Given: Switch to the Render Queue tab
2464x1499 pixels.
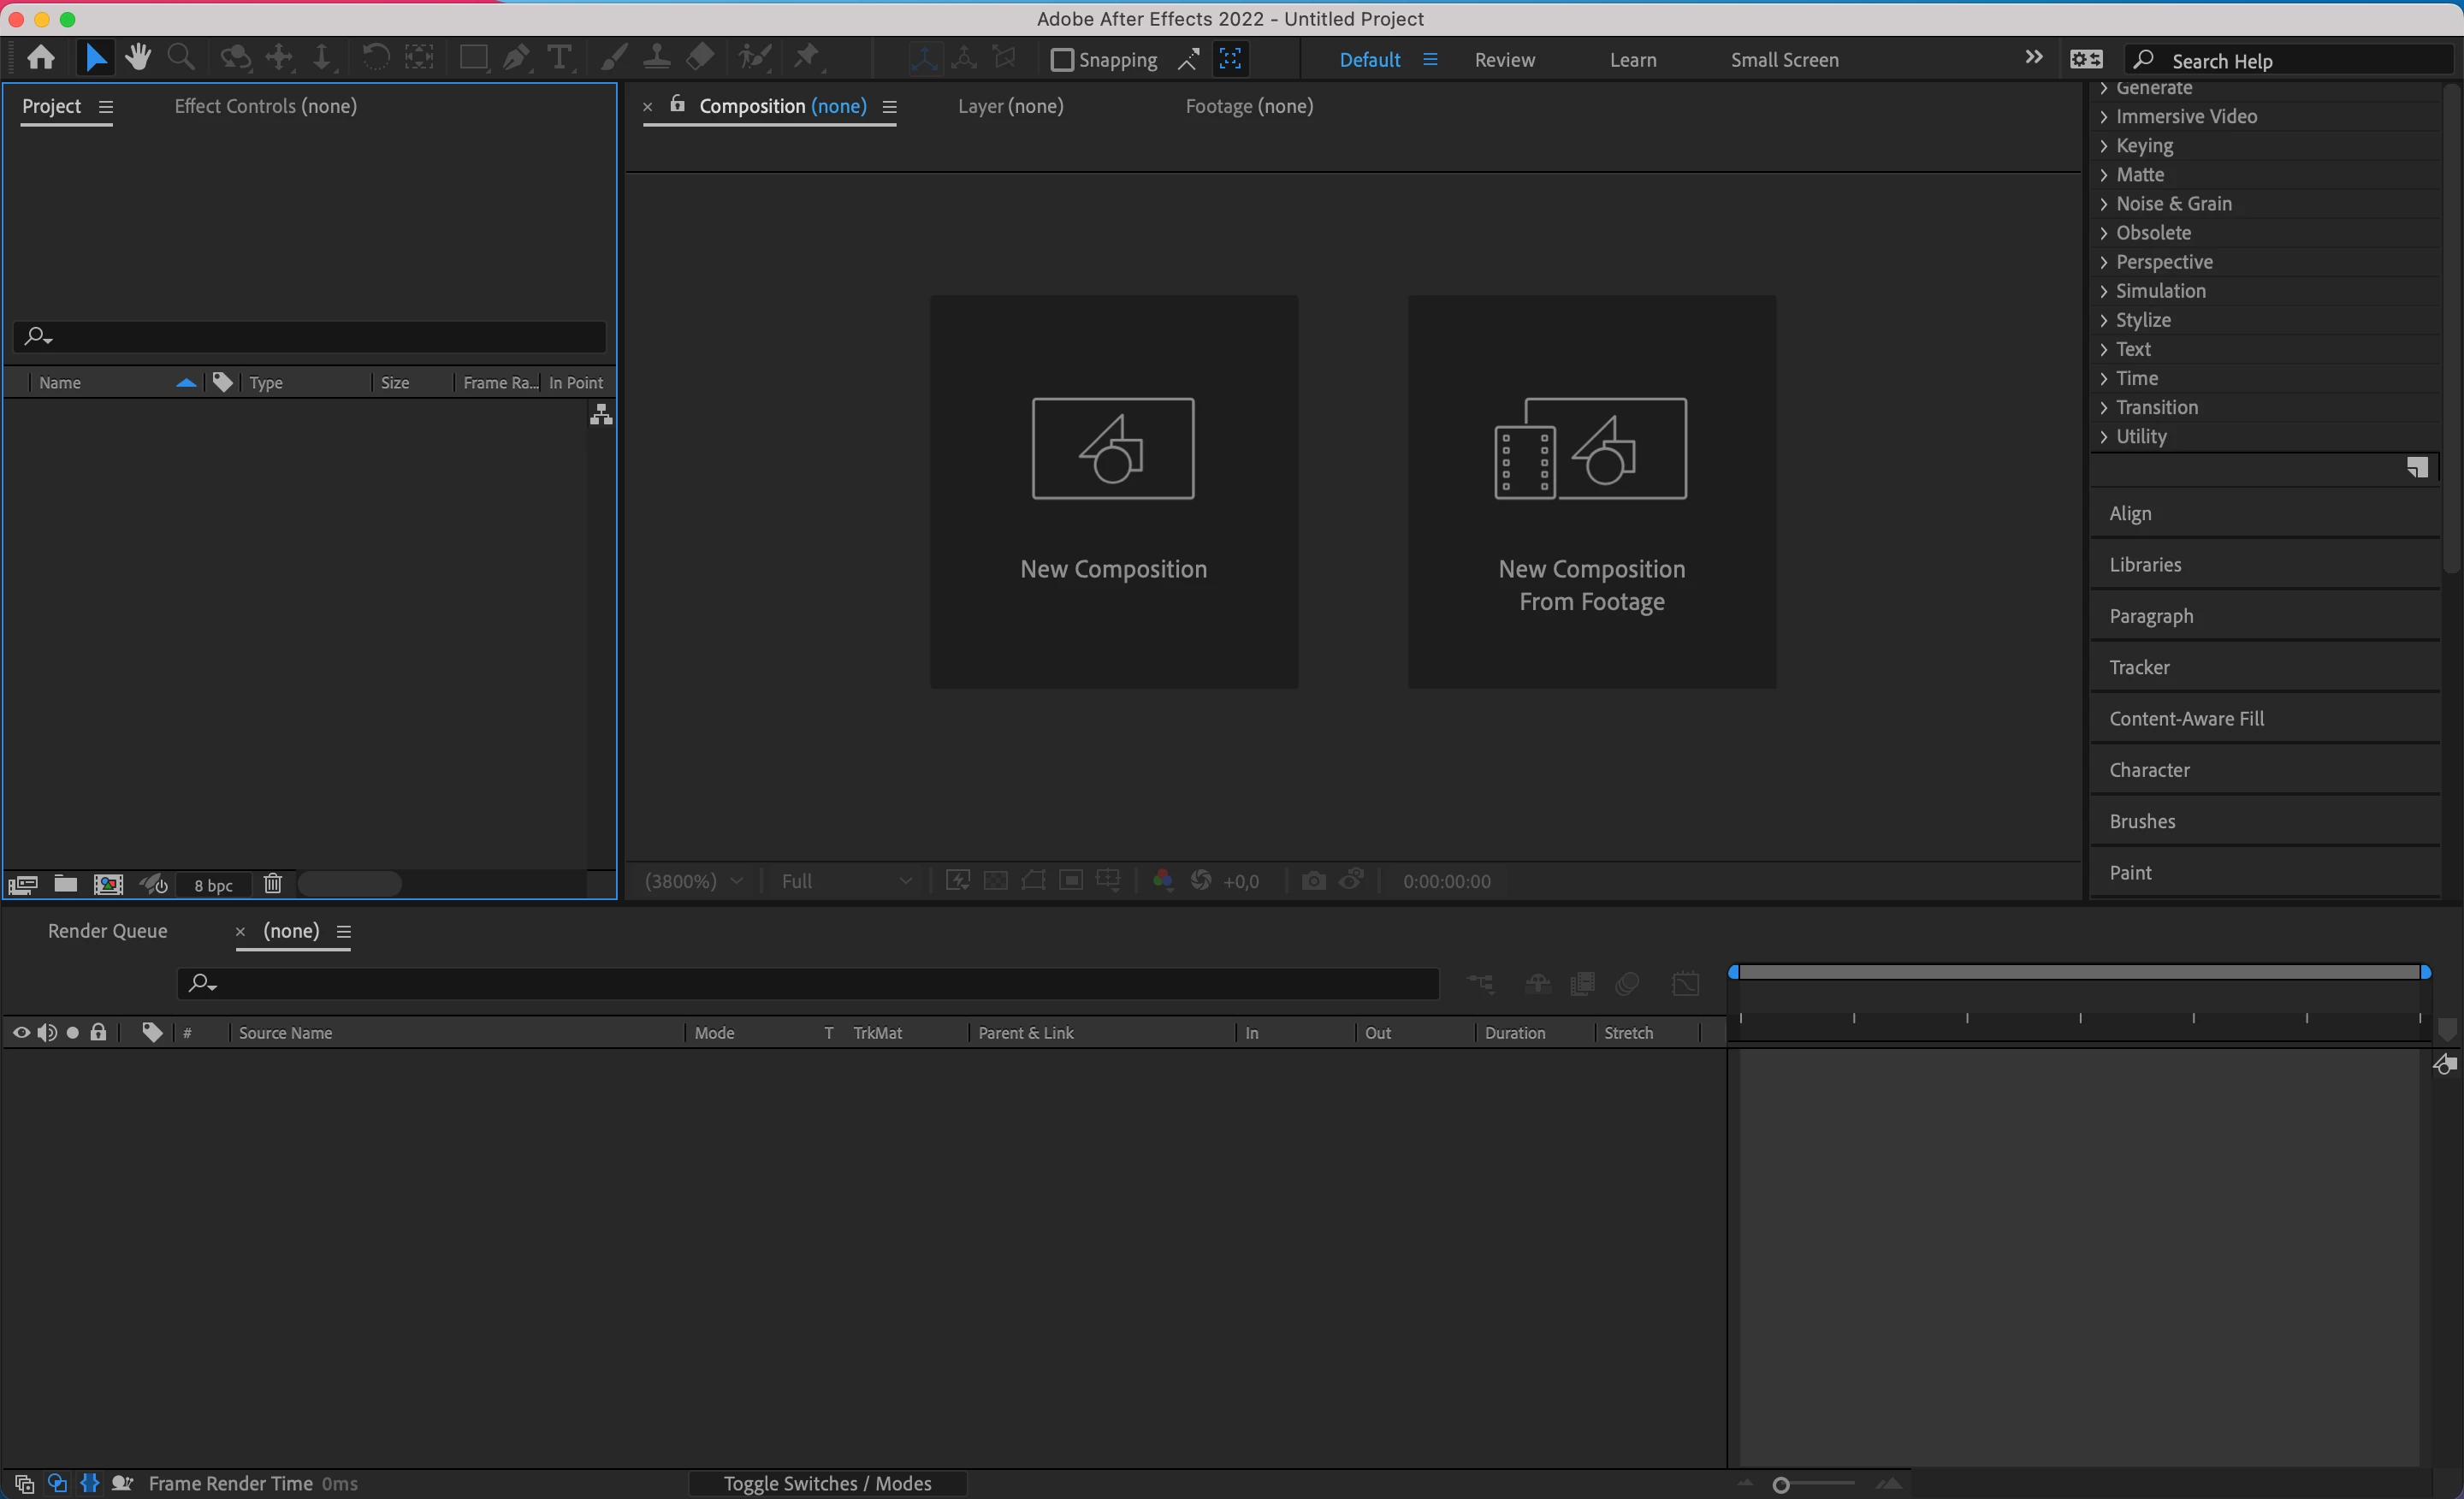Looking at the screenshot, I should click(107, 931).
